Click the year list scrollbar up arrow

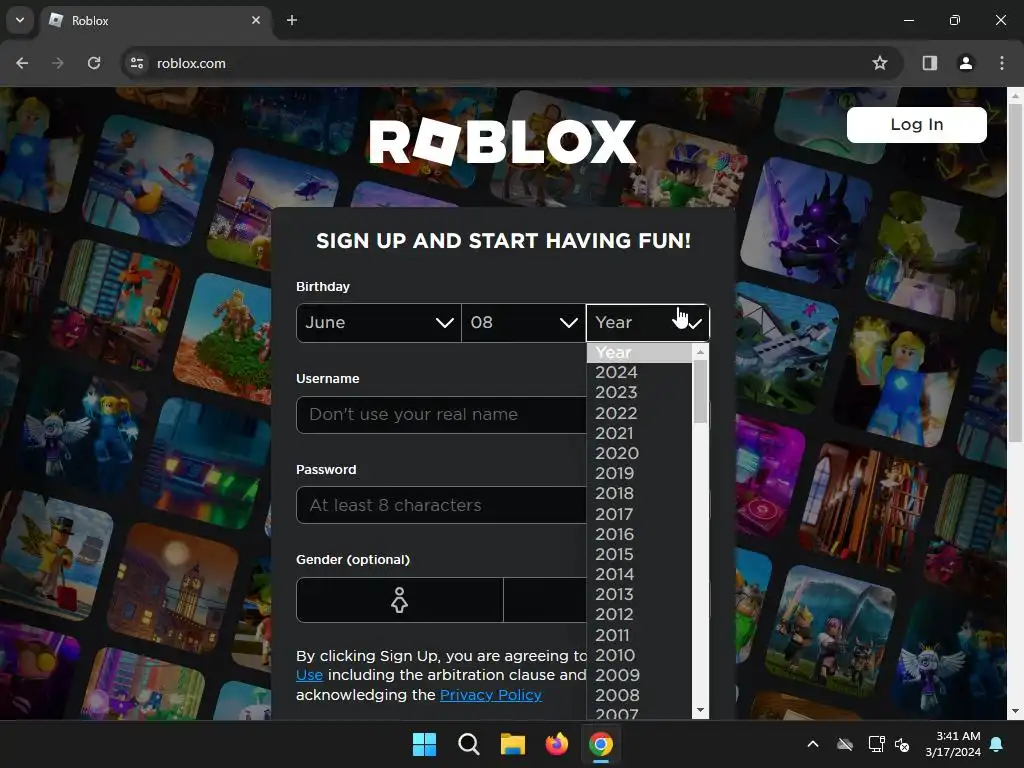pos(700,352)
